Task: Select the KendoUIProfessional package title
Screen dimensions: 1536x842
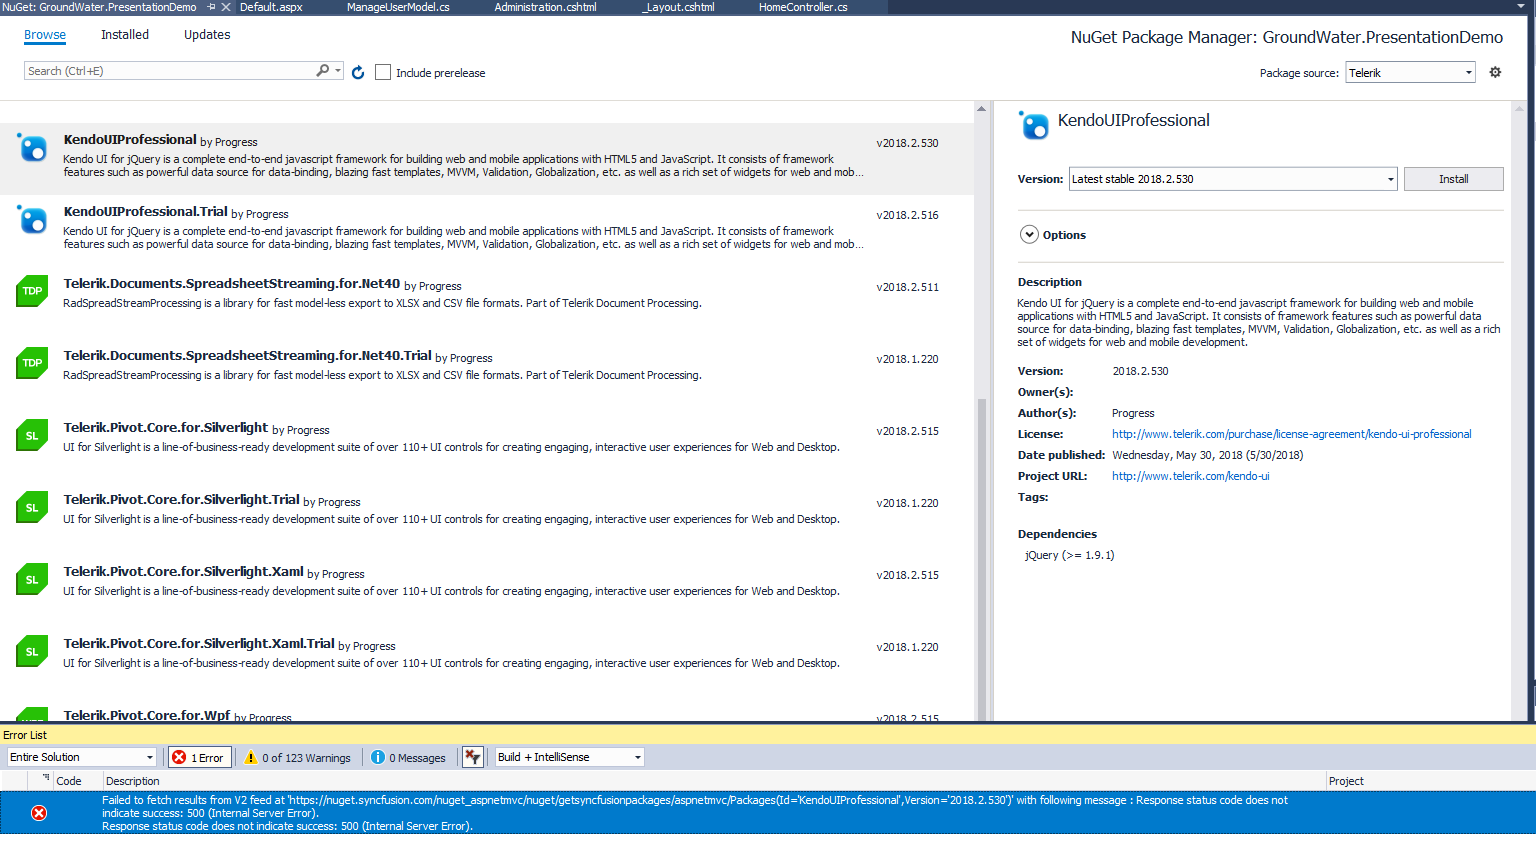Action: coord(130,140)
